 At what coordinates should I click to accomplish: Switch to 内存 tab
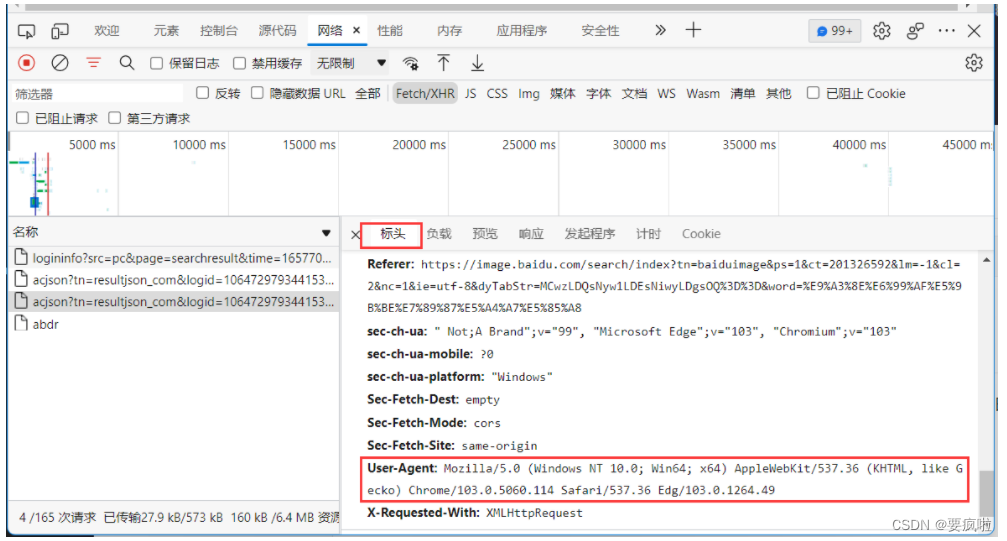click(449, 31)
